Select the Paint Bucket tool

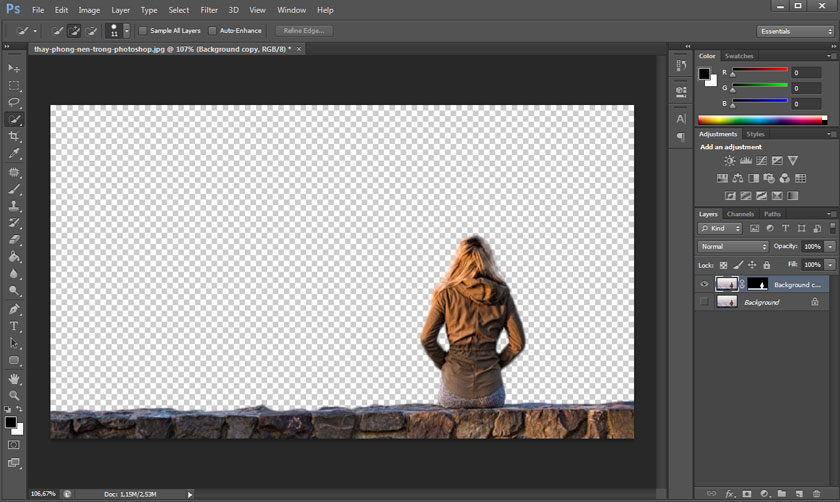click(x=14, y=257)
